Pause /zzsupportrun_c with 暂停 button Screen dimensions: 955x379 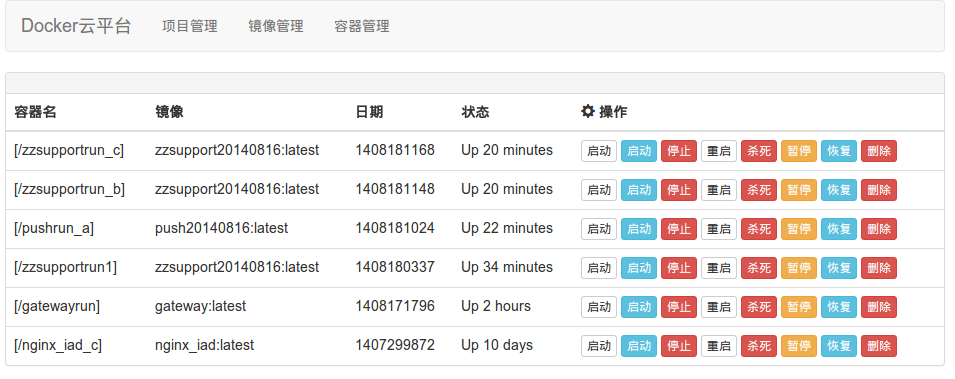pos(799,151)
